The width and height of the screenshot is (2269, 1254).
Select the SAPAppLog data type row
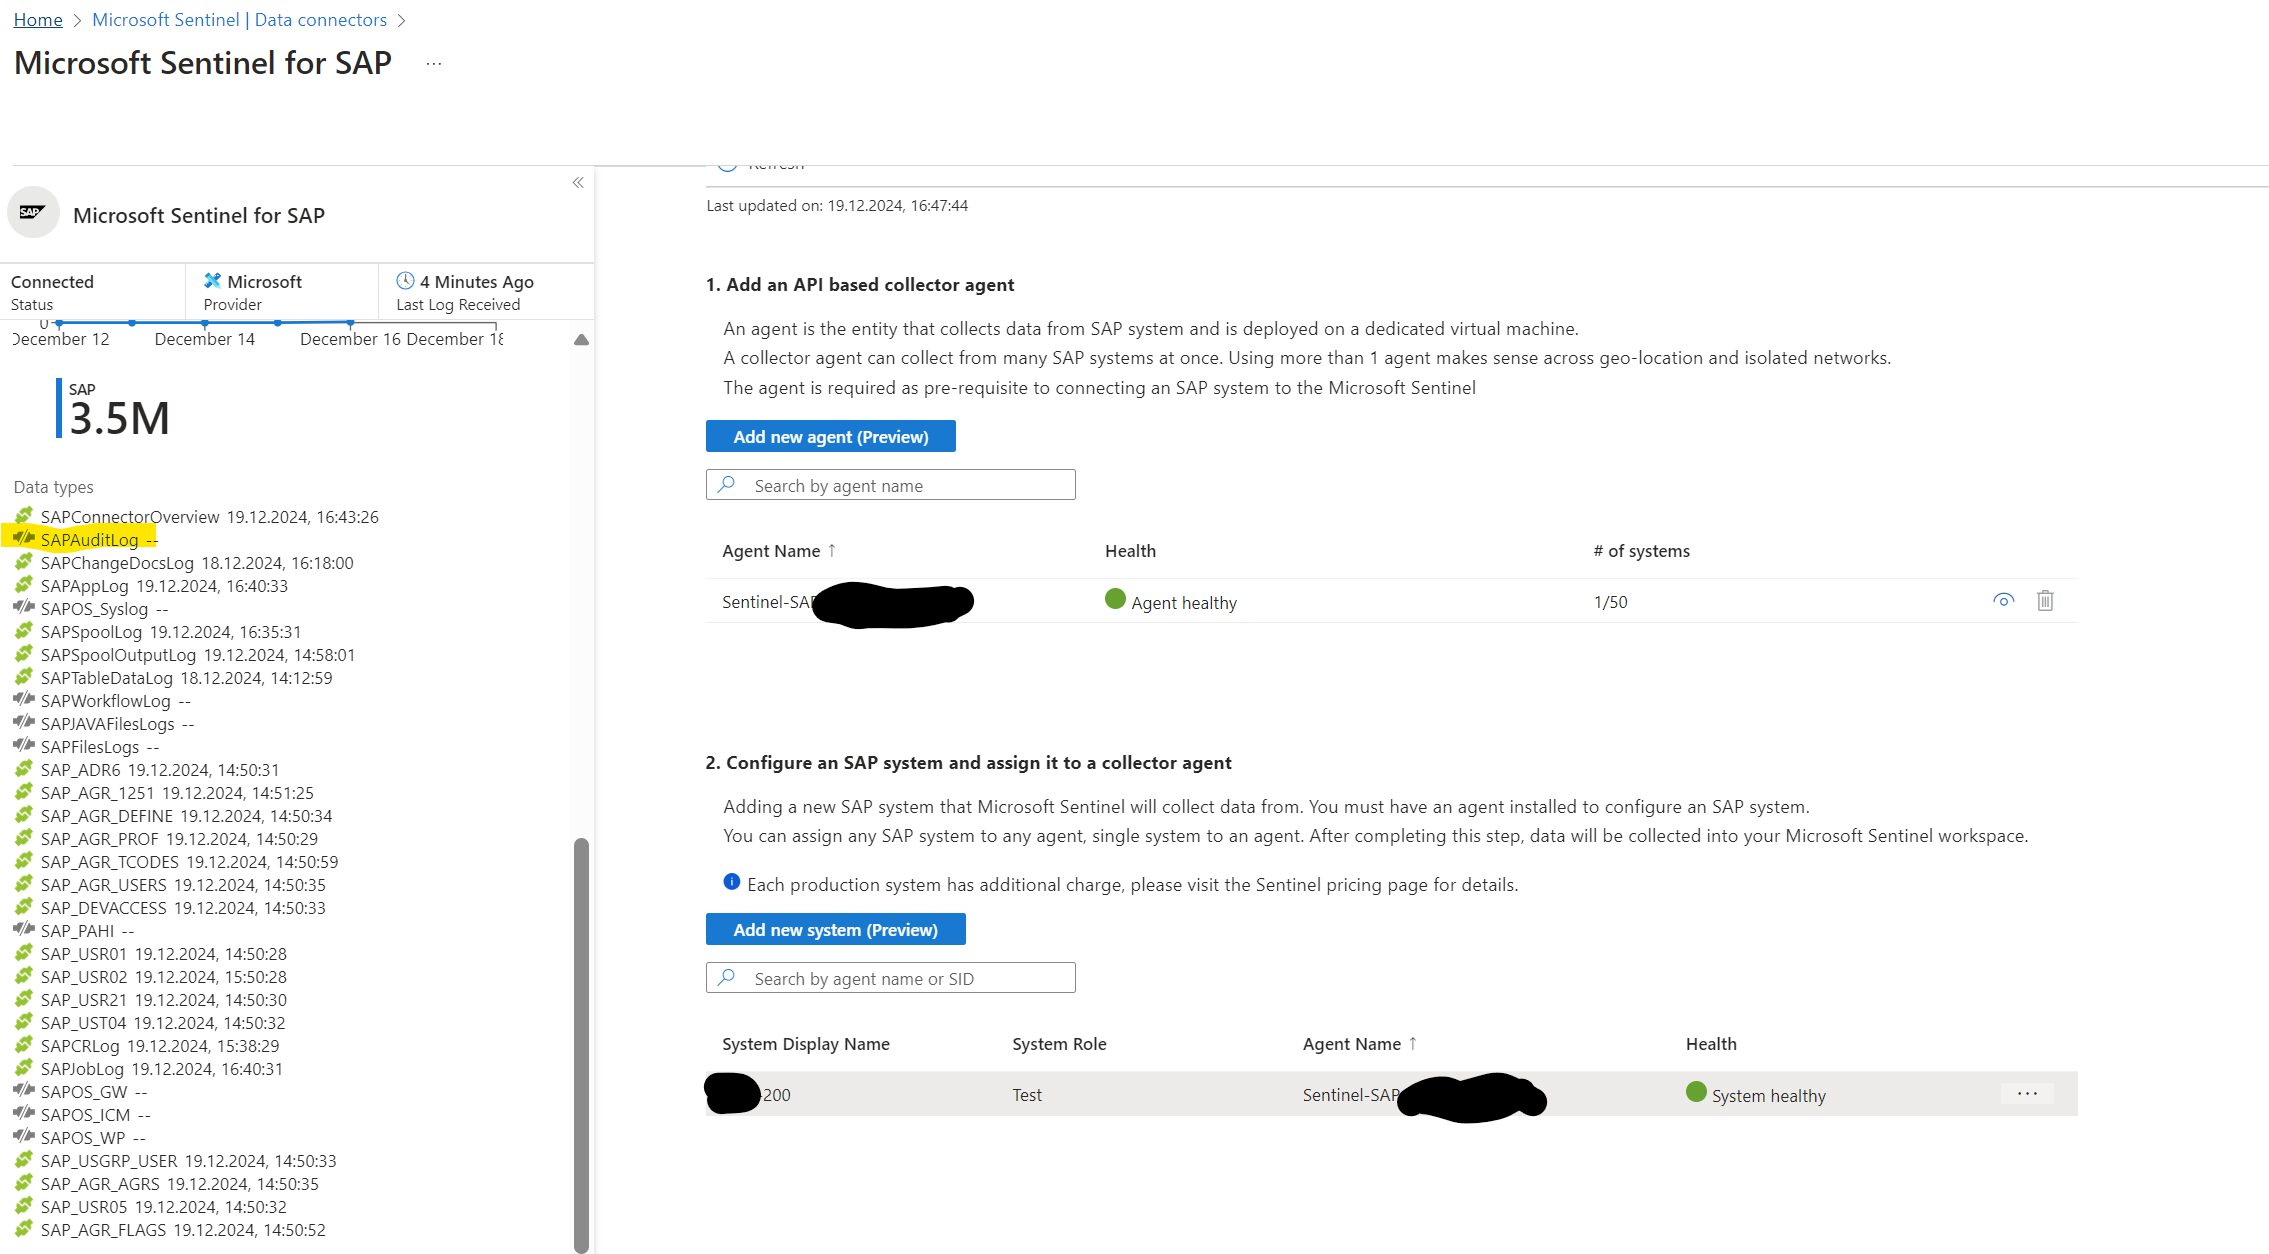pyautogui.click(x=151, y=585)
